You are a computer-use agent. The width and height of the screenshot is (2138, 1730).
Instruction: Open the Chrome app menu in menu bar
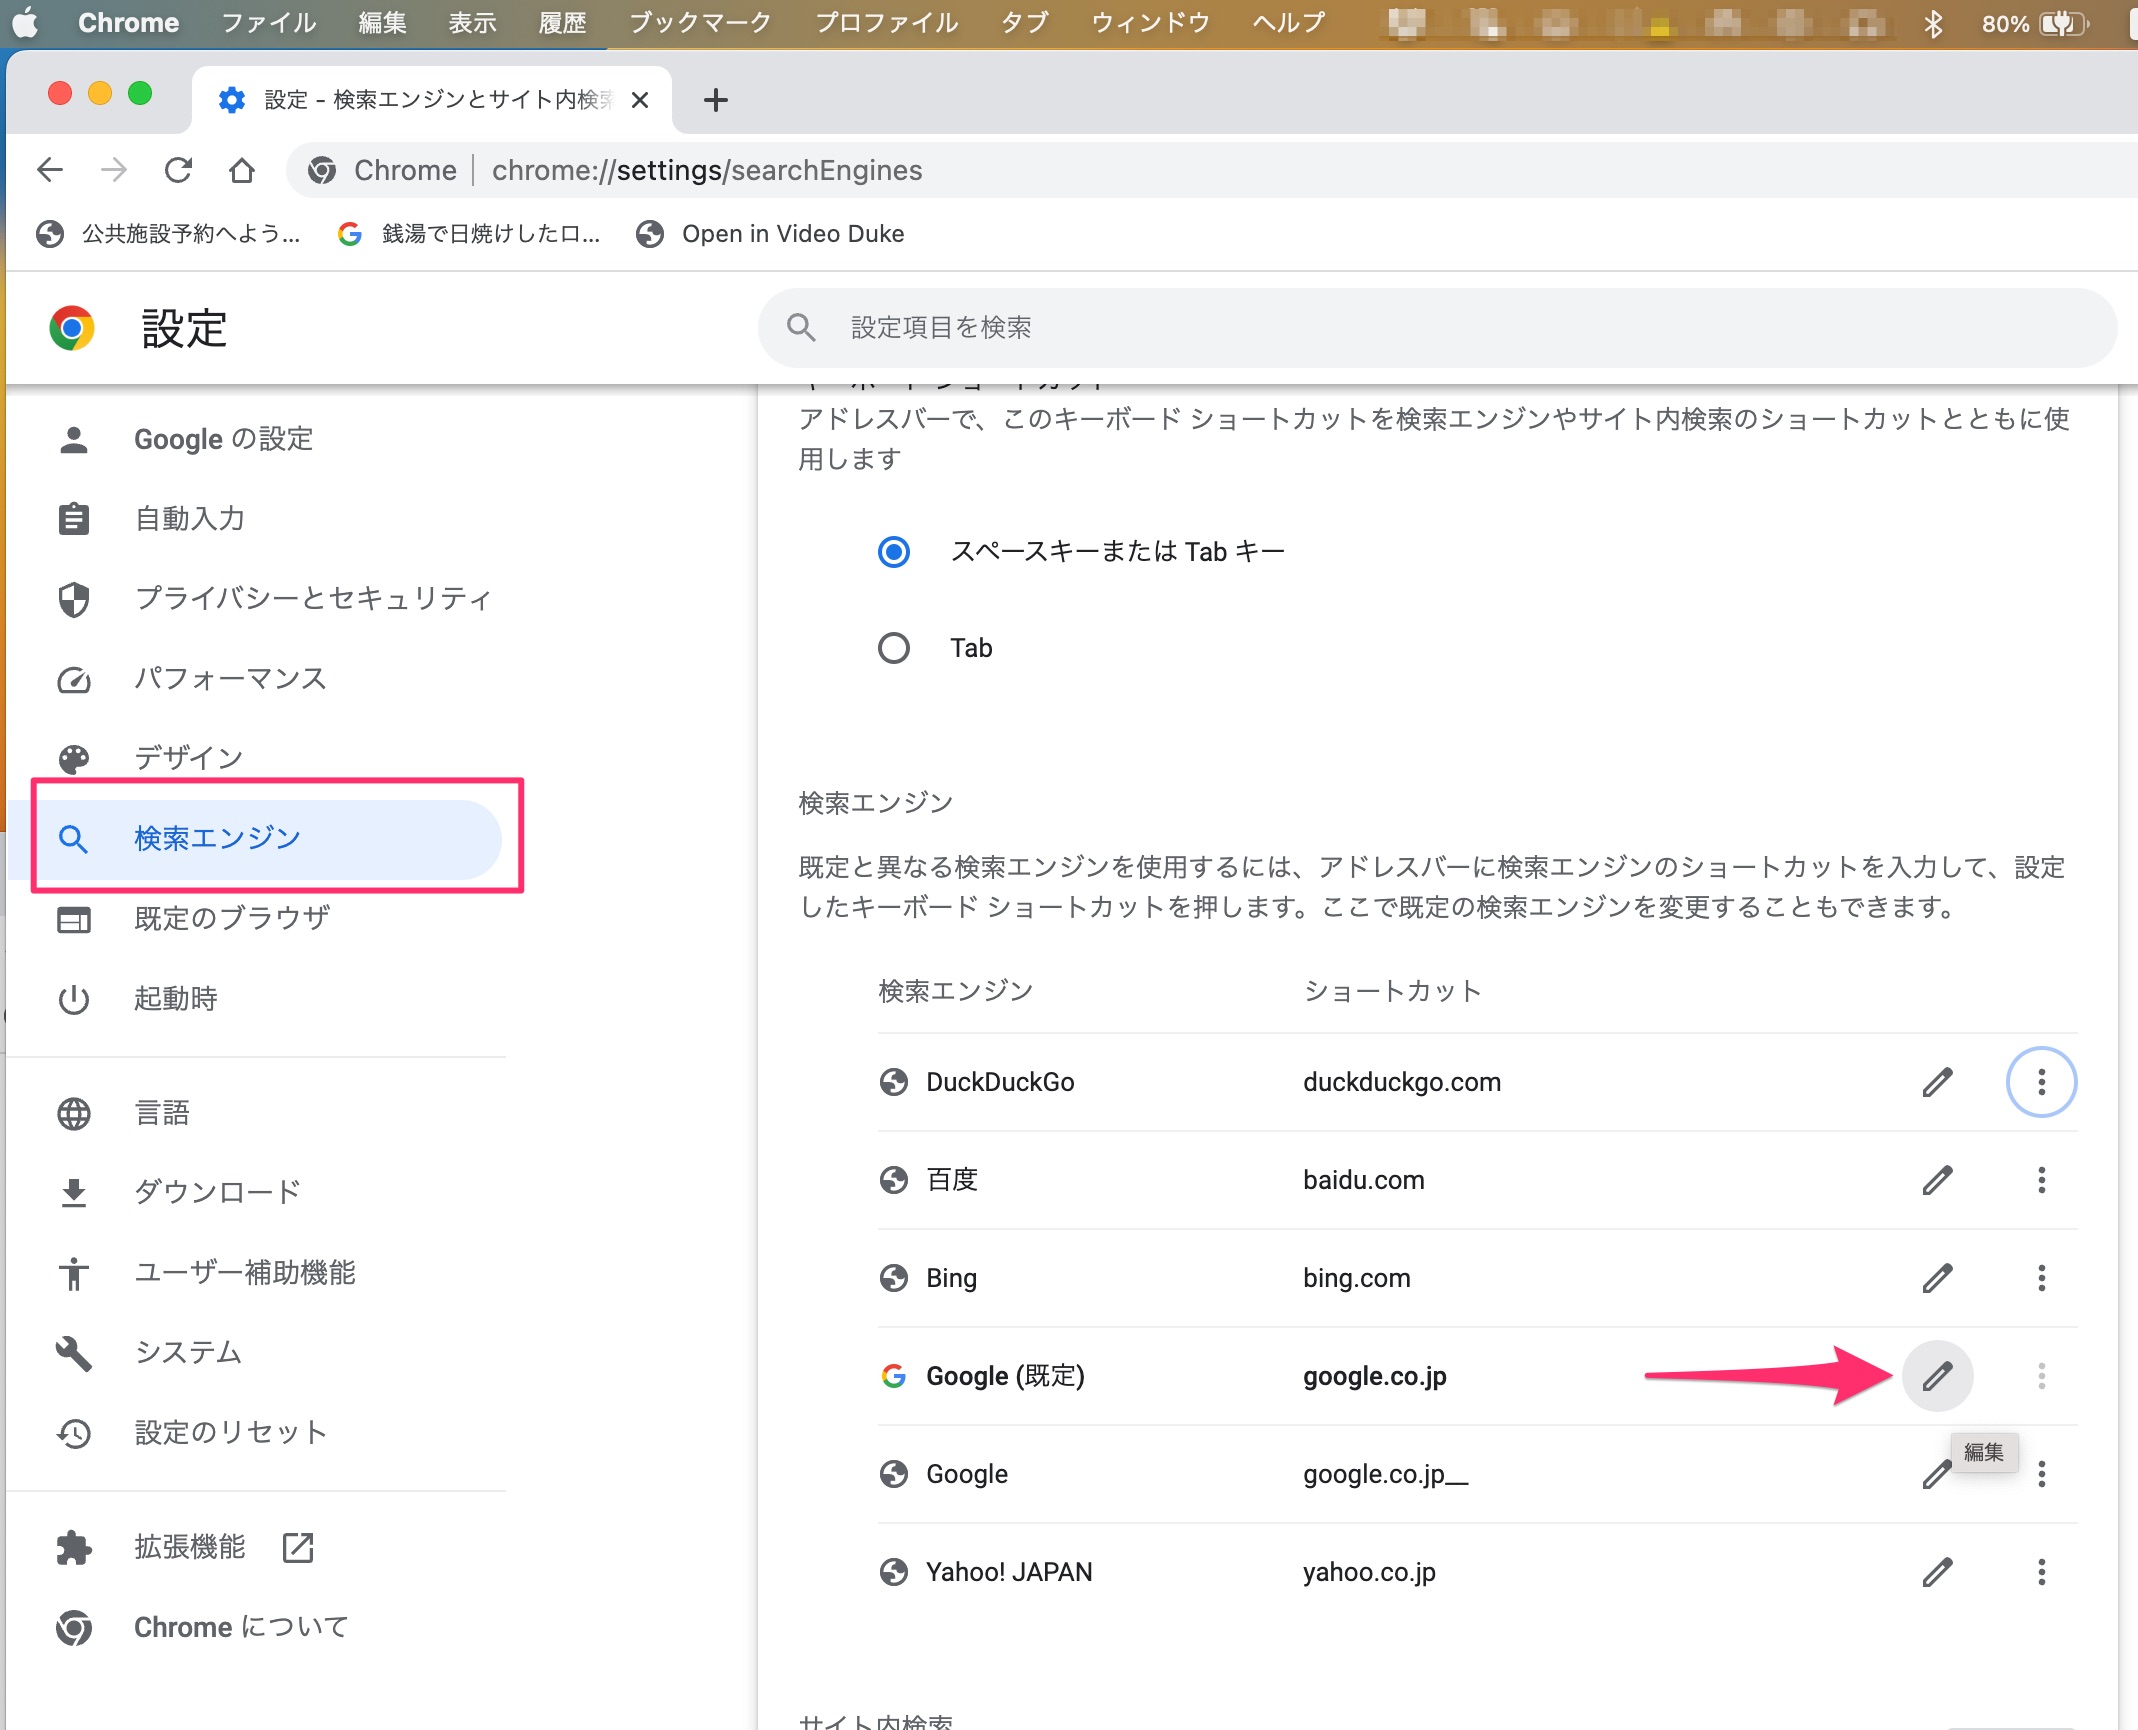tap(129, 22)
